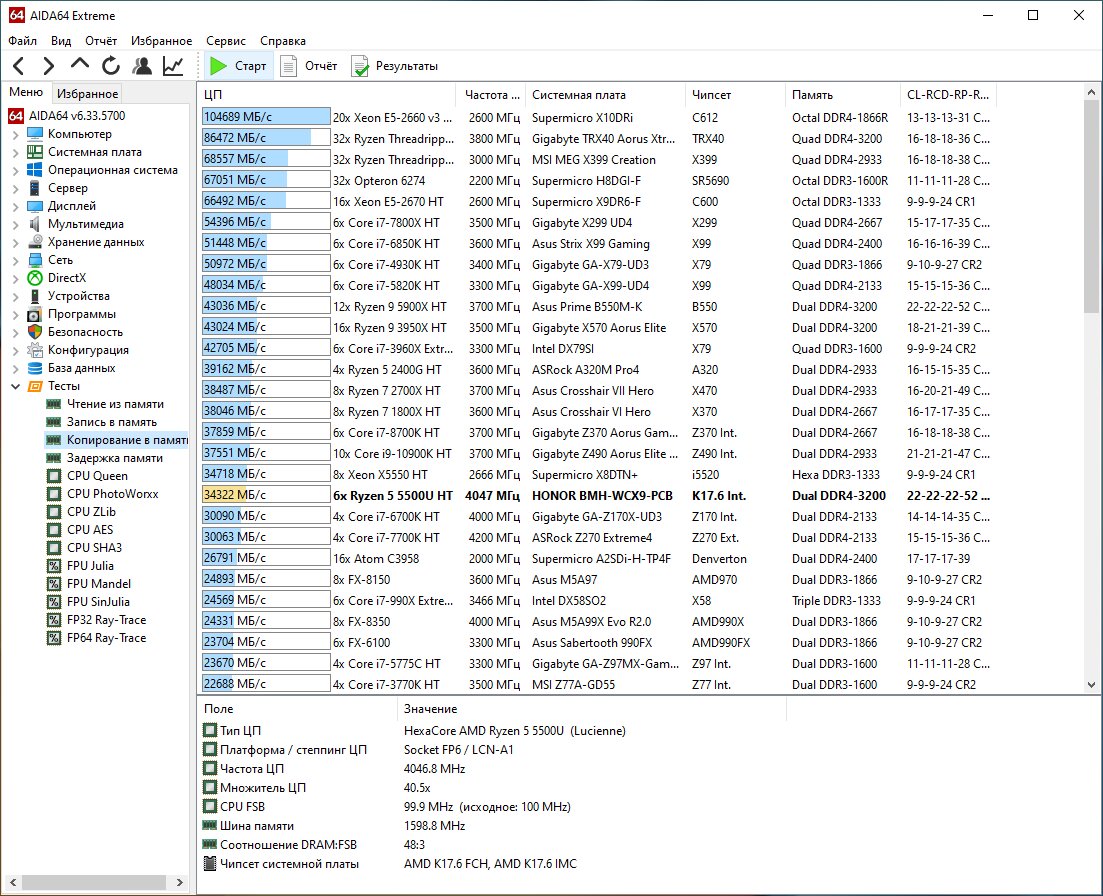Click the CPU Queen benchmark icon

click(x=53, y=476)
